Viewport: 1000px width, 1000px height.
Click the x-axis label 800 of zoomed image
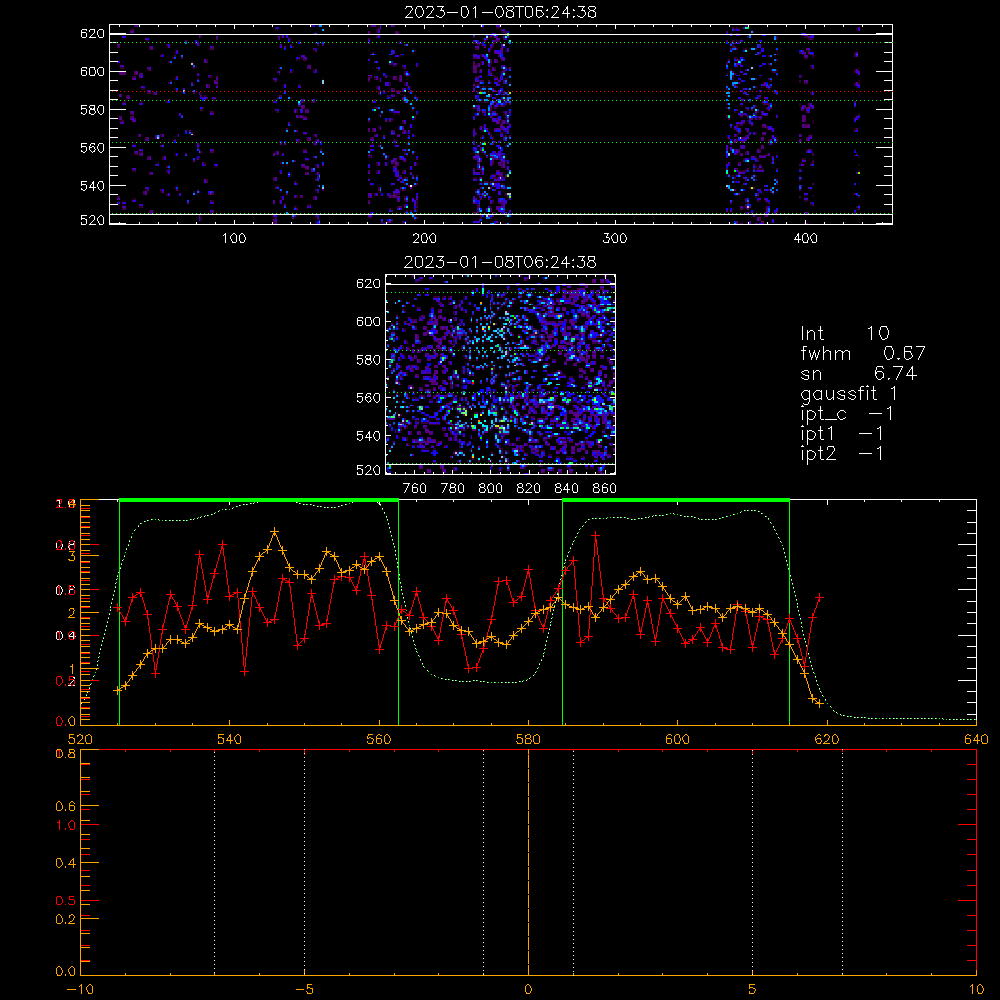tap(490, 489)
